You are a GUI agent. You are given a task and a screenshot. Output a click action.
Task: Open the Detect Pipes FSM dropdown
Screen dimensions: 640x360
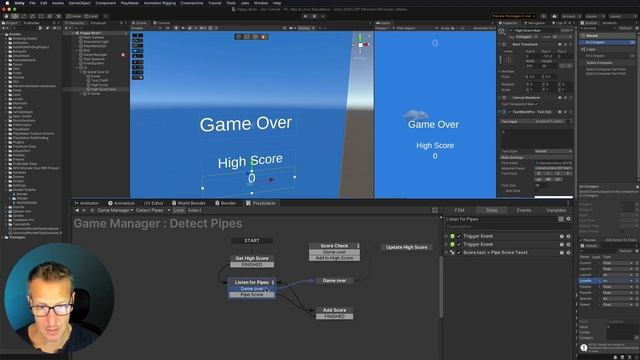tap(153, 210)
